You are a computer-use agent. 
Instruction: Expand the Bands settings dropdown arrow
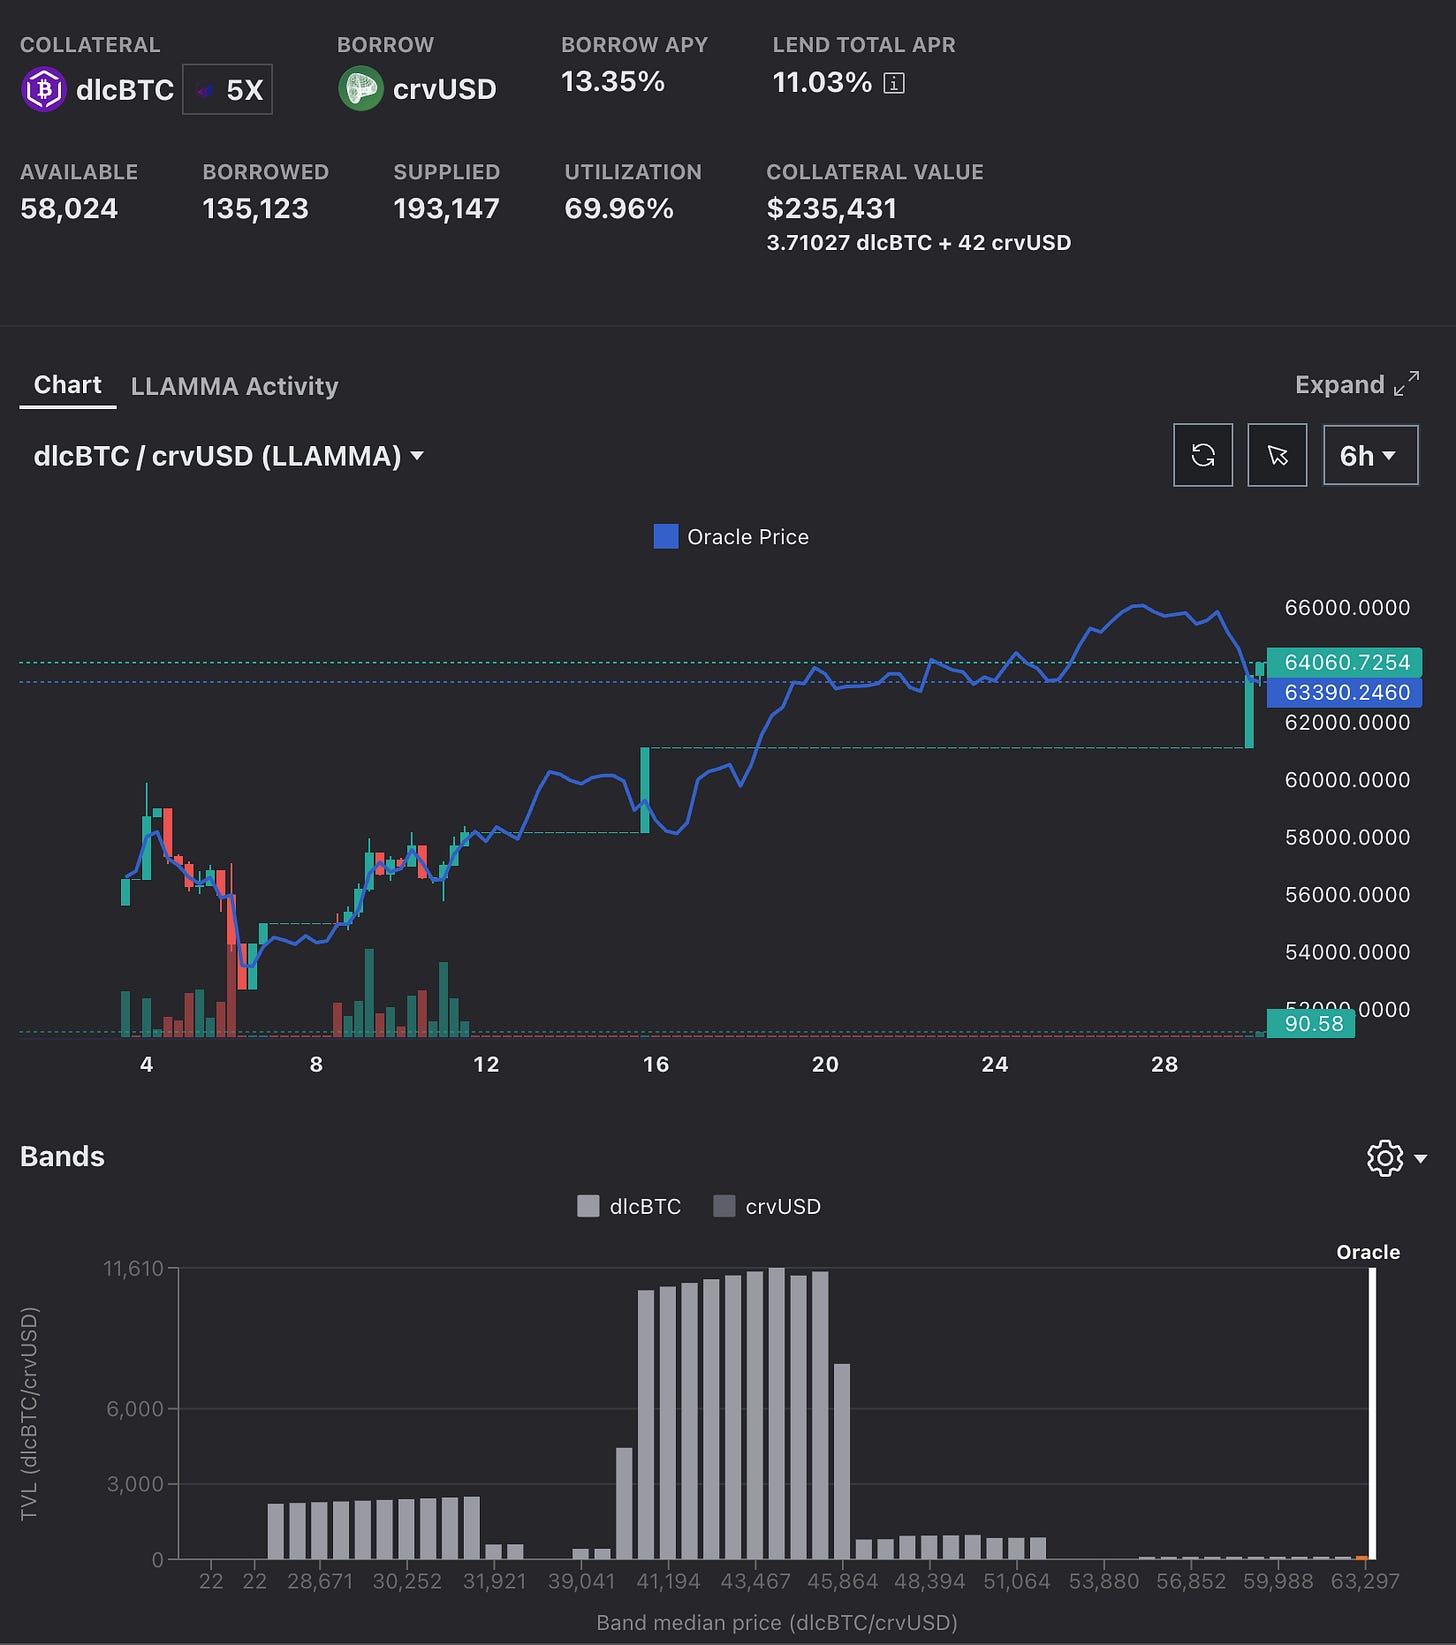[1421, 1159]
